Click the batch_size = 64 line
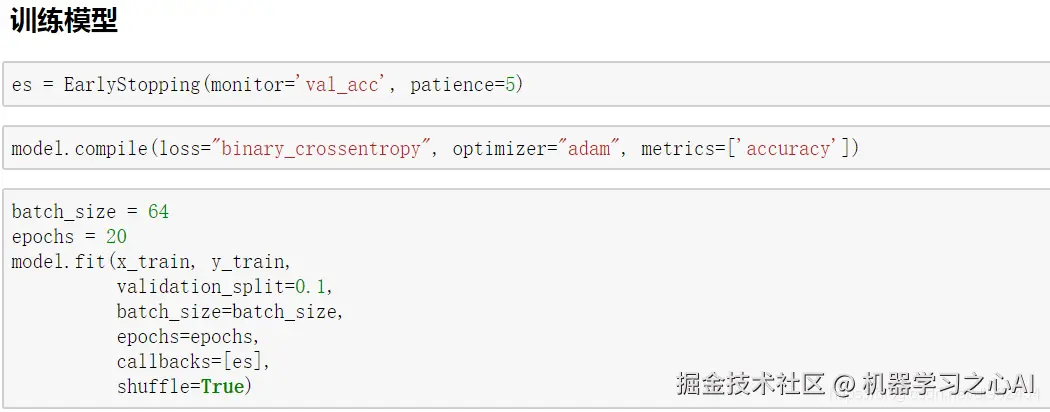1050x412 pixels. click(90, 212)
